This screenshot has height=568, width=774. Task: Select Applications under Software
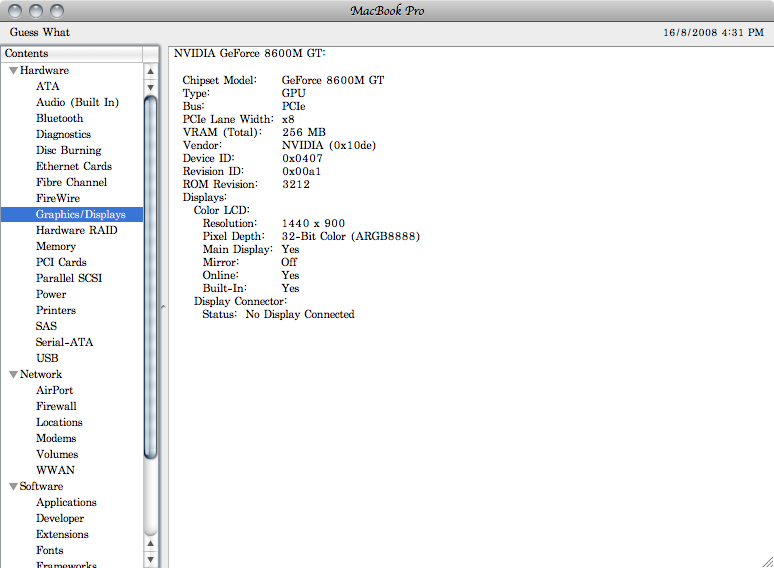pyautogui.click(x=66, y=502)
